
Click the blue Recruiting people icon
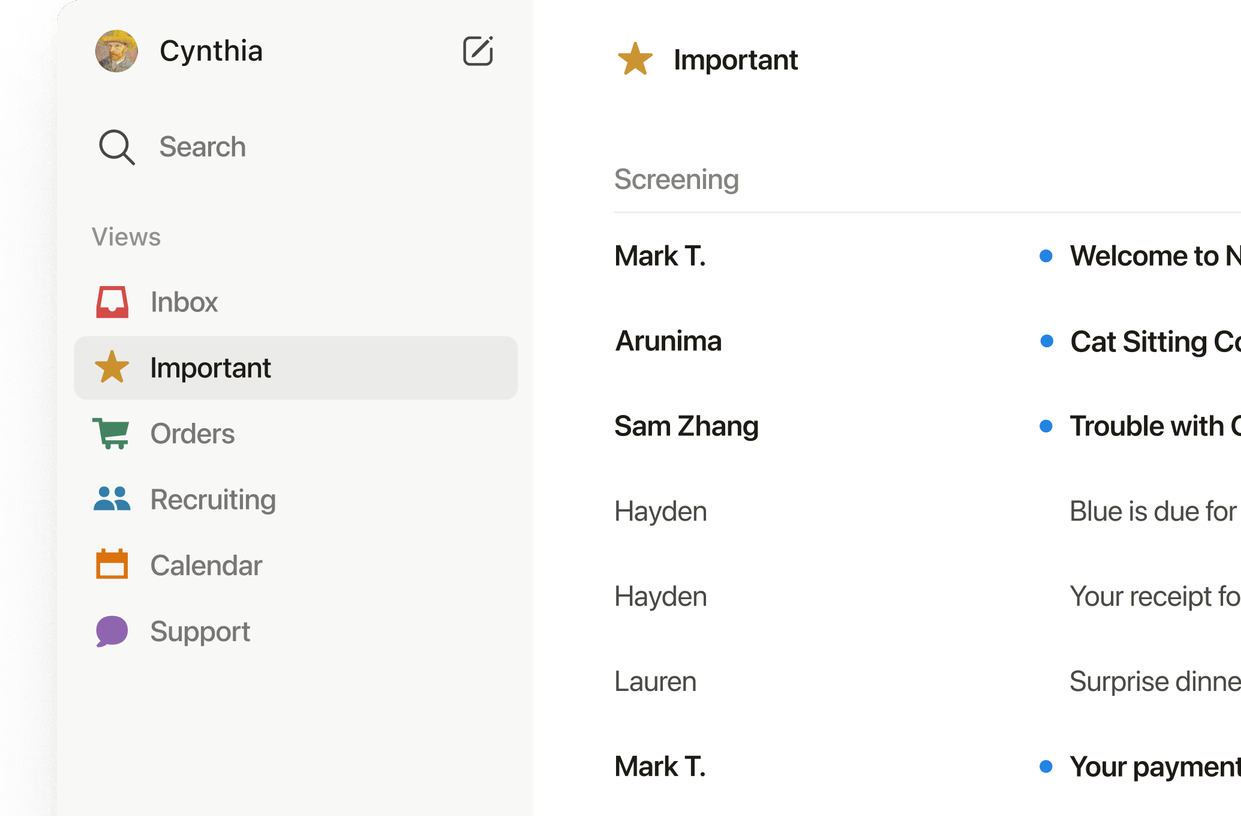pos(112,499)
